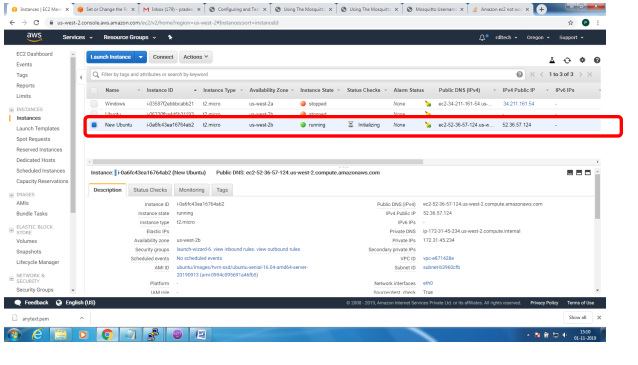638x365 pixels.
Task: Go to previous page of results
Action: coord(542,74)
